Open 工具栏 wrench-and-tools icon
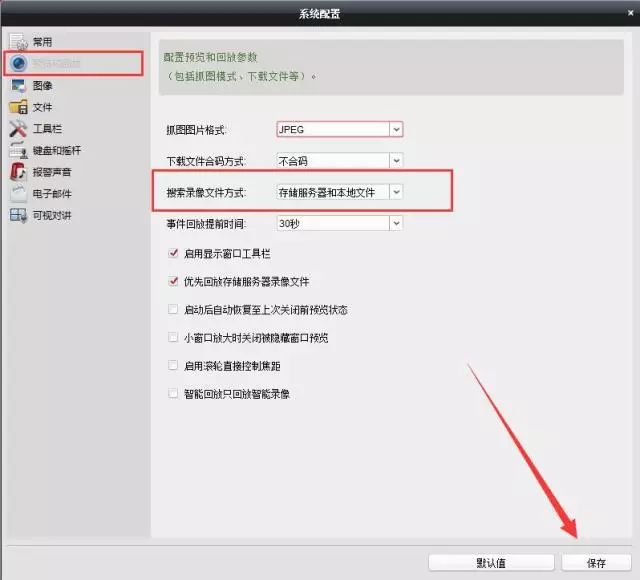Viewport: 640px width, 580px height. [18, 129]
